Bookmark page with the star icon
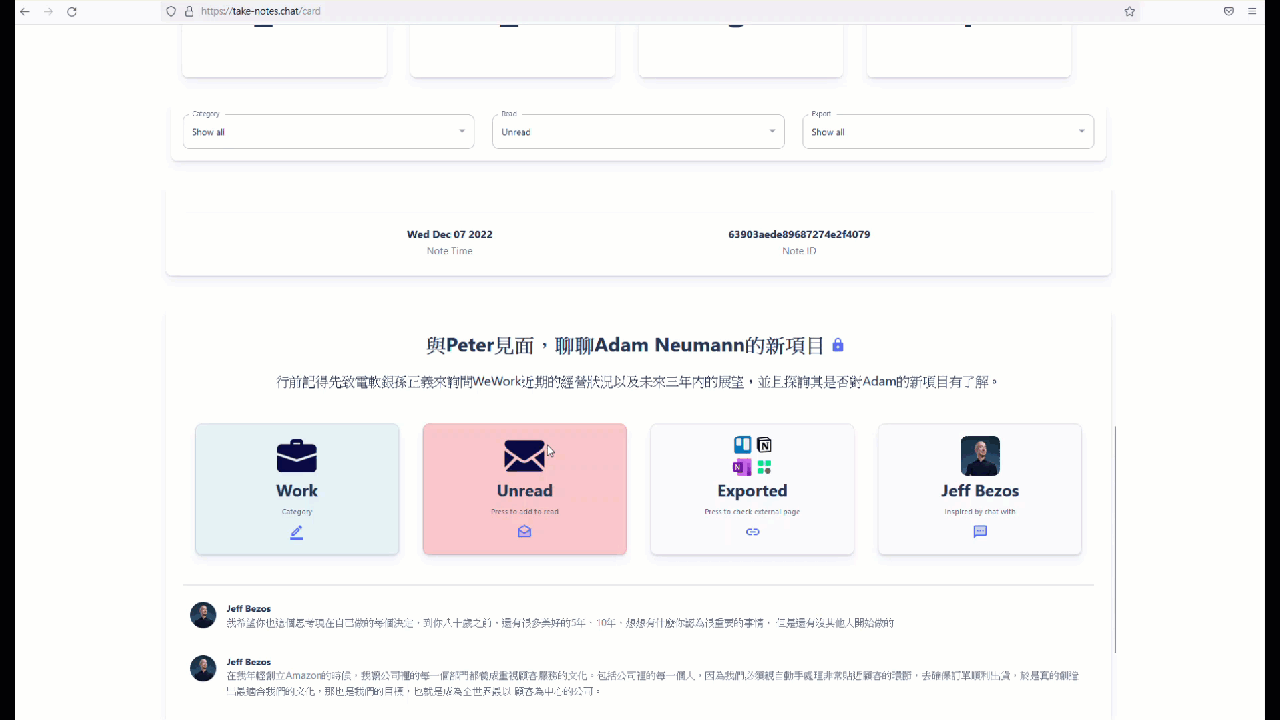Screen dimensions: 1280x720 1129,11
